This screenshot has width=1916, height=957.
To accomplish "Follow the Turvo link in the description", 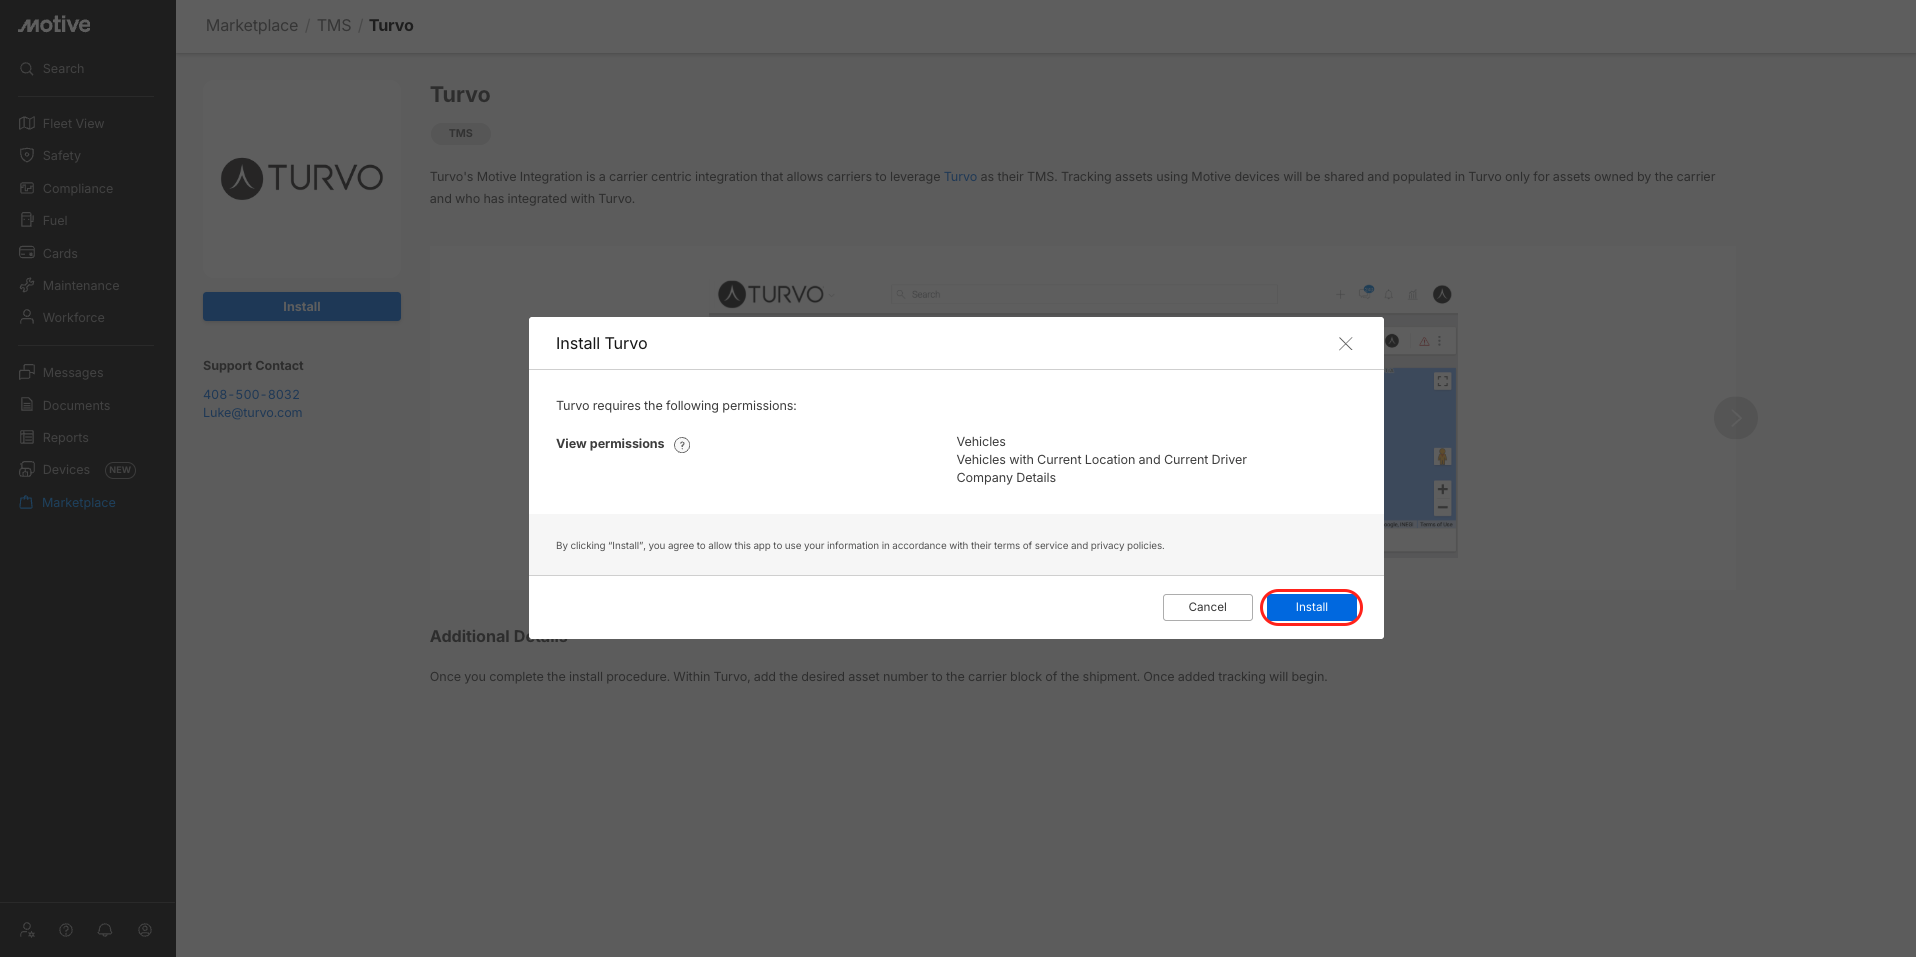I will (960, 177).
